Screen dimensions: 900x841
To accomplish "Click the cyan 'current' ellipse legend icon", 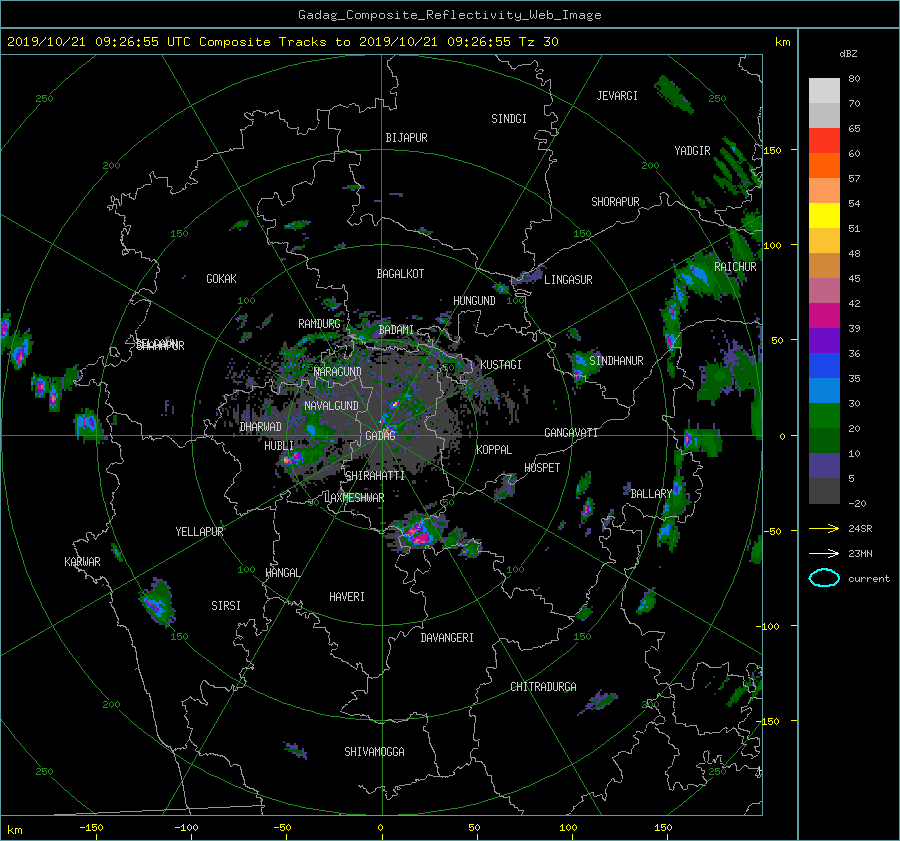I will (824, 578).
